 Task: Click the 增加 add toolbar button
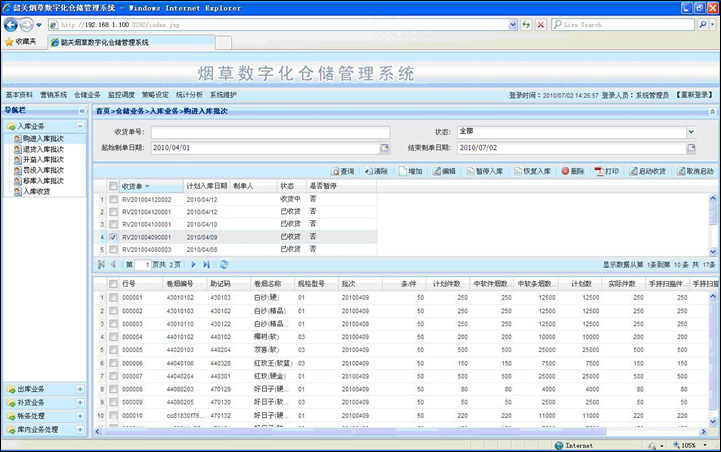click(x=411, y=172)
